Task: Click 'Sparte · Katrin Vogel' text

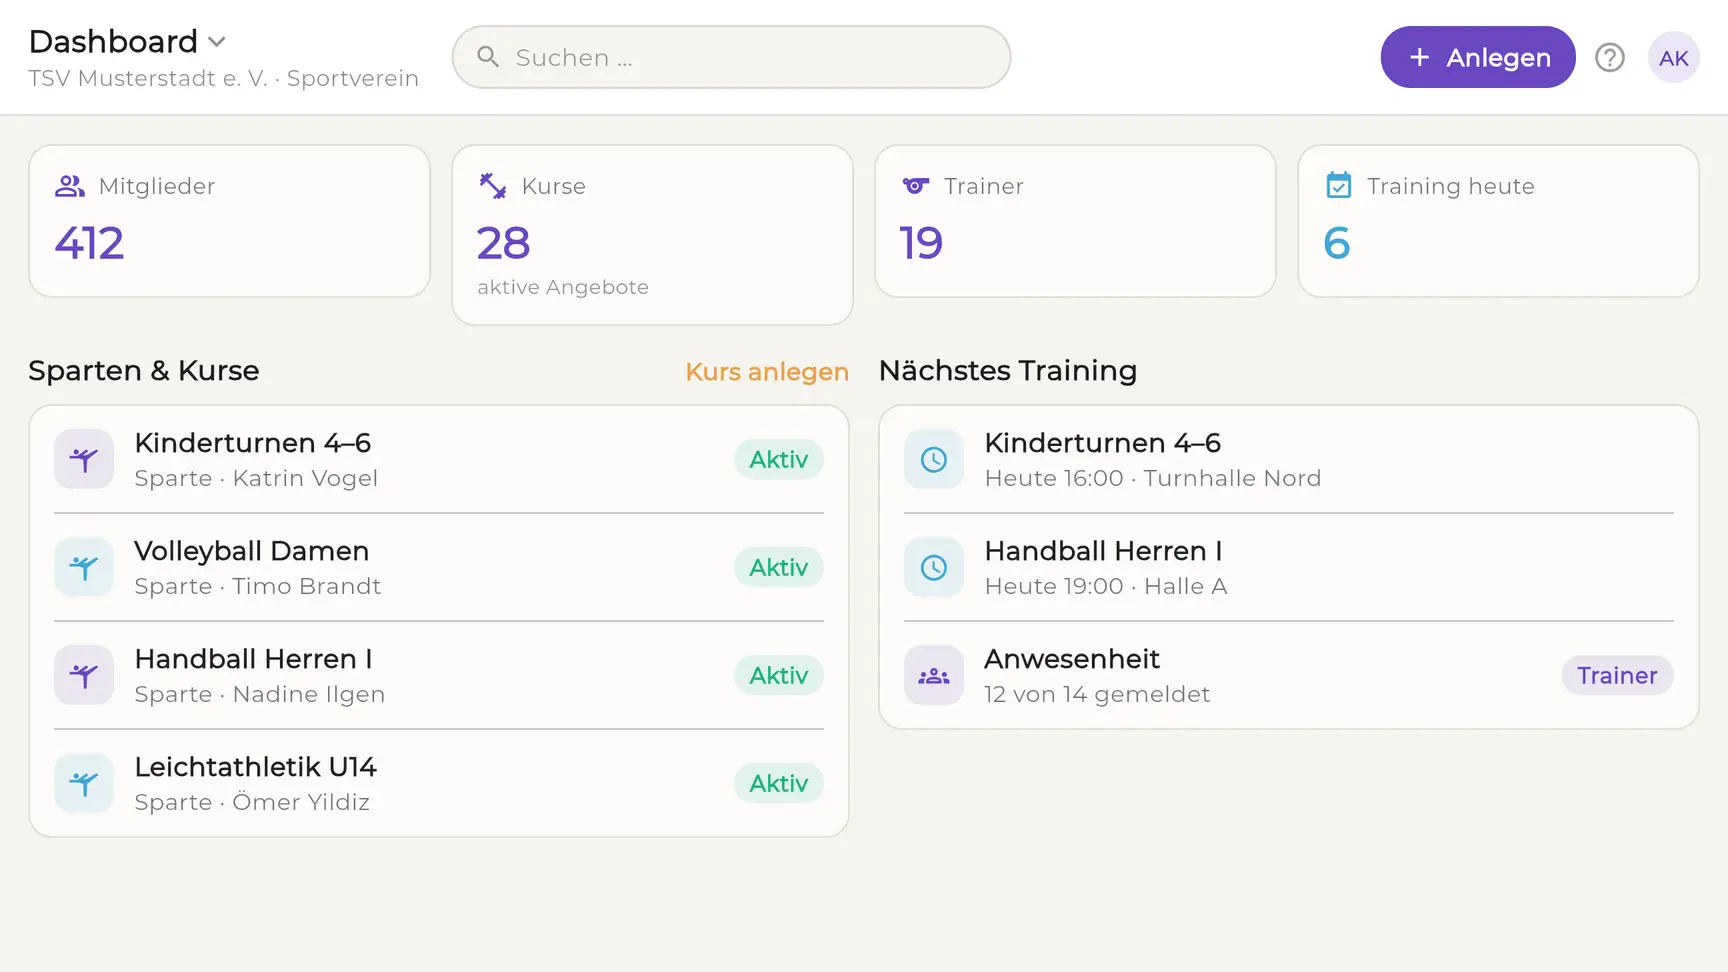Action: 256,478
